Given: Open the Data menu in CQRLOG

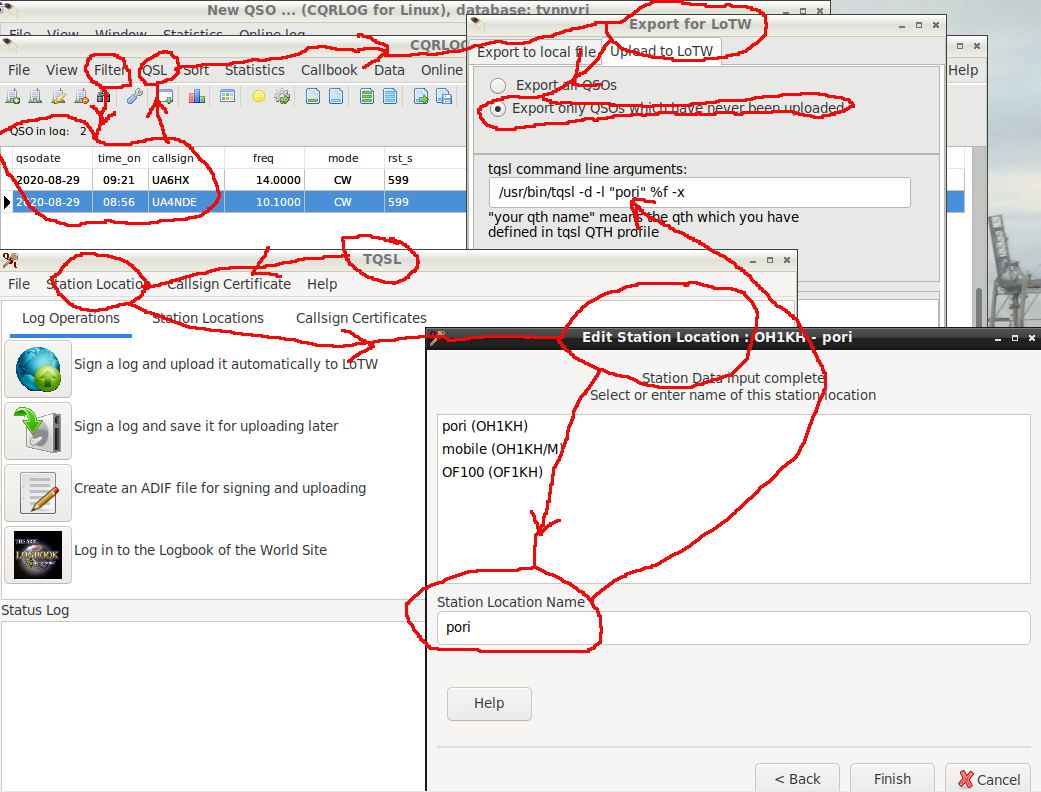Looking at the screenshot, I should click(x=389, y=70).
